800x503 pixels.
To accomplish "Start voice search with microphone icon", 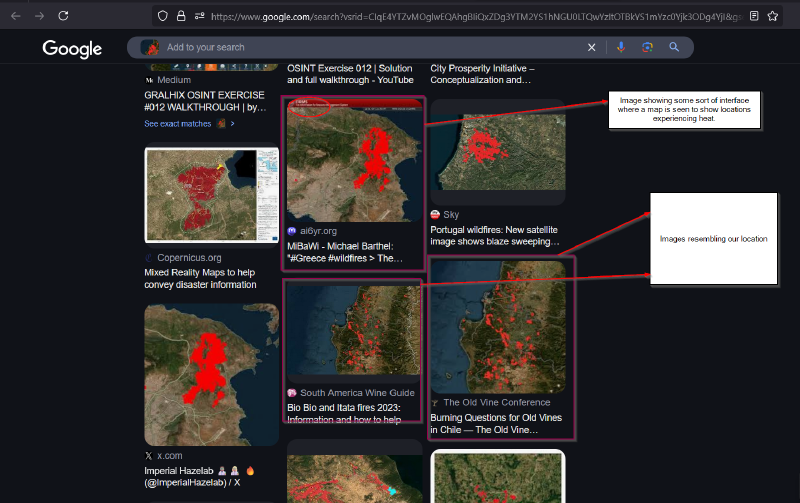I will 621,47.
